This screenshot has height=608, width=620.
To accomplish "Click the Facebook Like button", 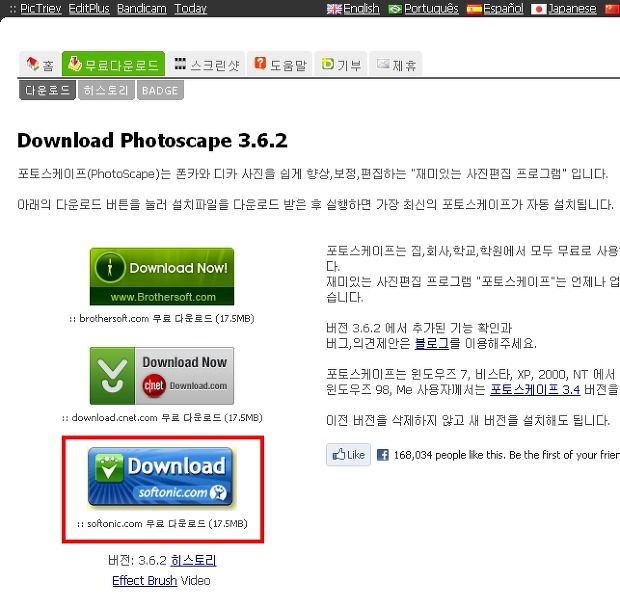I will [348, 455].
